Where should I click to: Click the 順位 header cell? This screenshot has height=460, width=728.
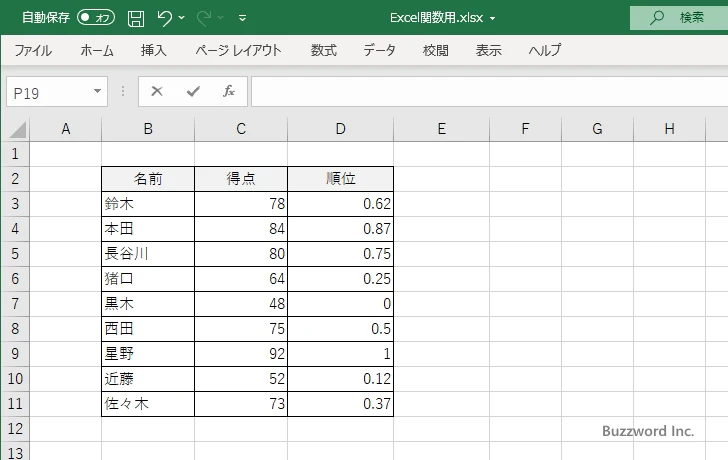340,179
